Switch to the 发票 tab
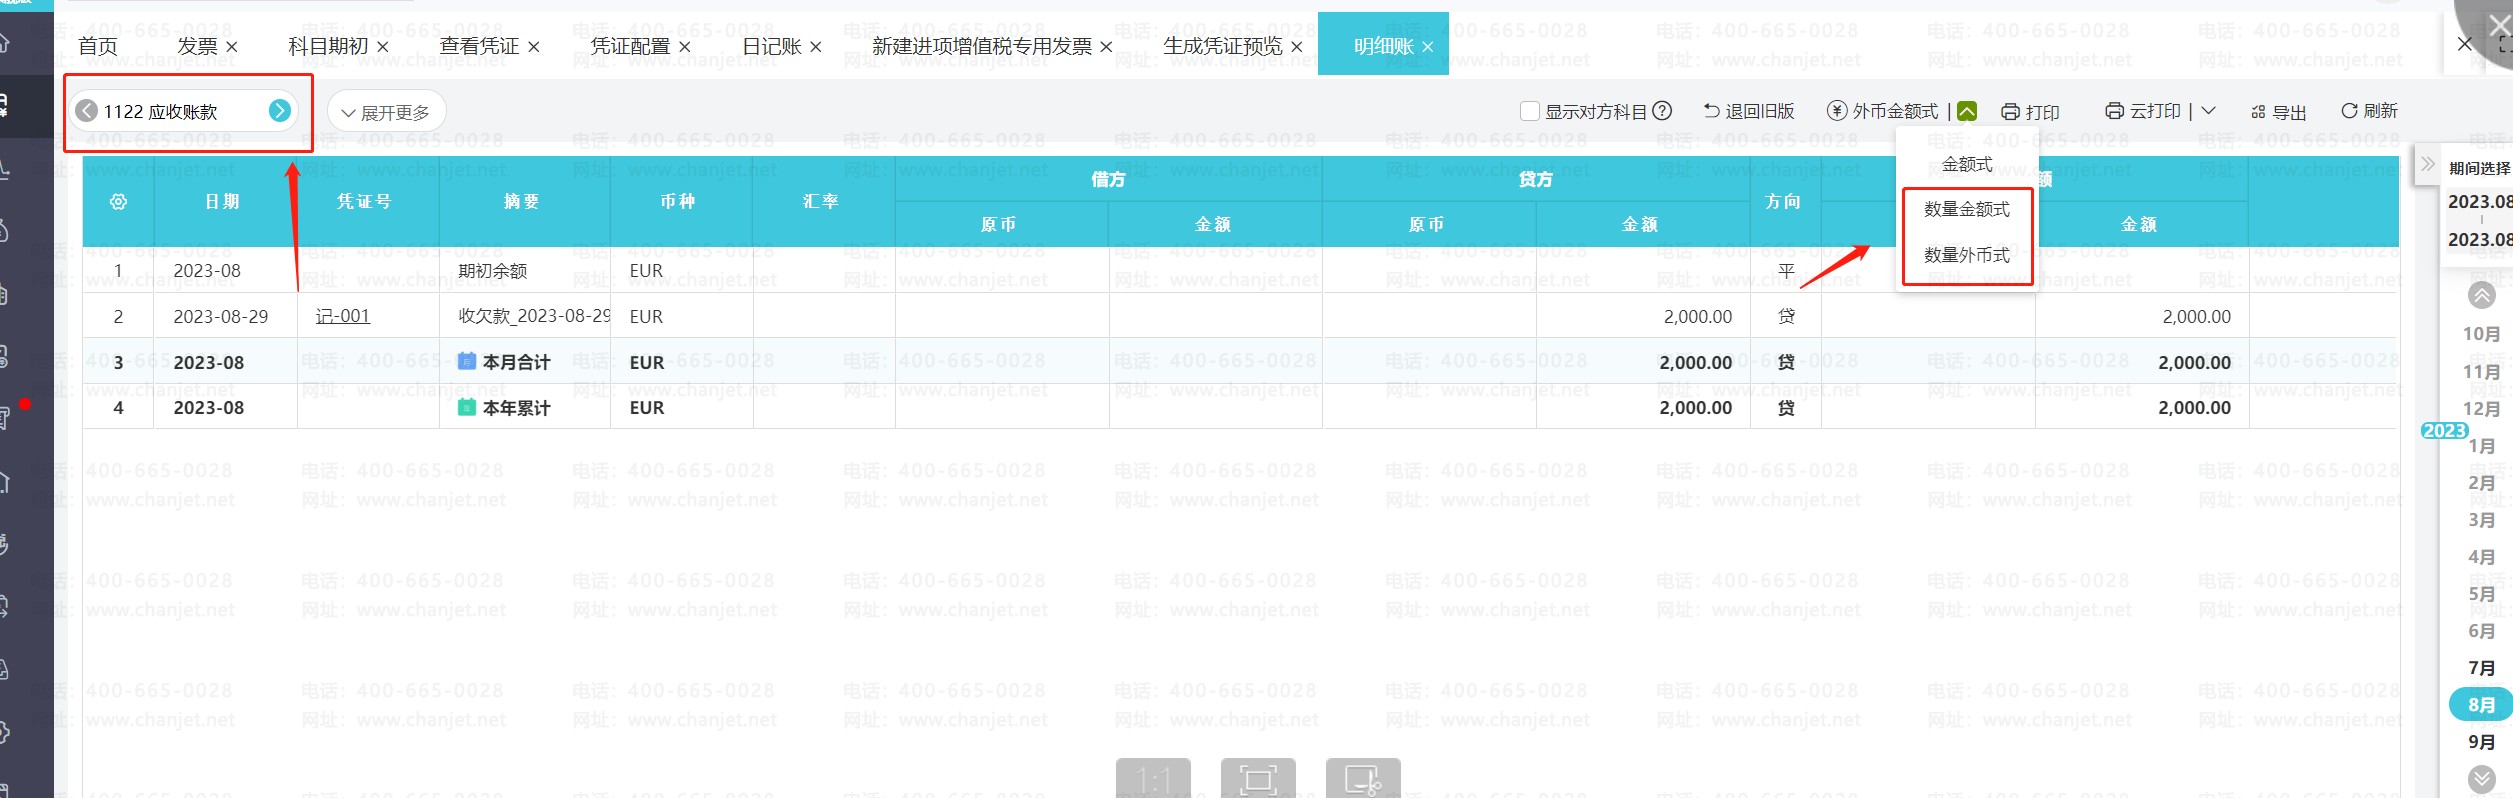Screen dimensions: 2513x798 click(197, 46)
